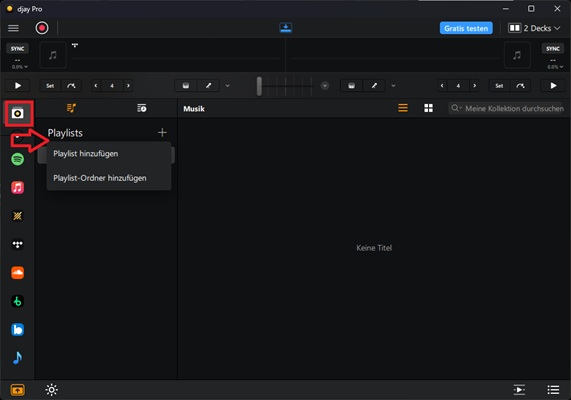Open the right deck tempo percentage dropdown

[x=555, y=67]
